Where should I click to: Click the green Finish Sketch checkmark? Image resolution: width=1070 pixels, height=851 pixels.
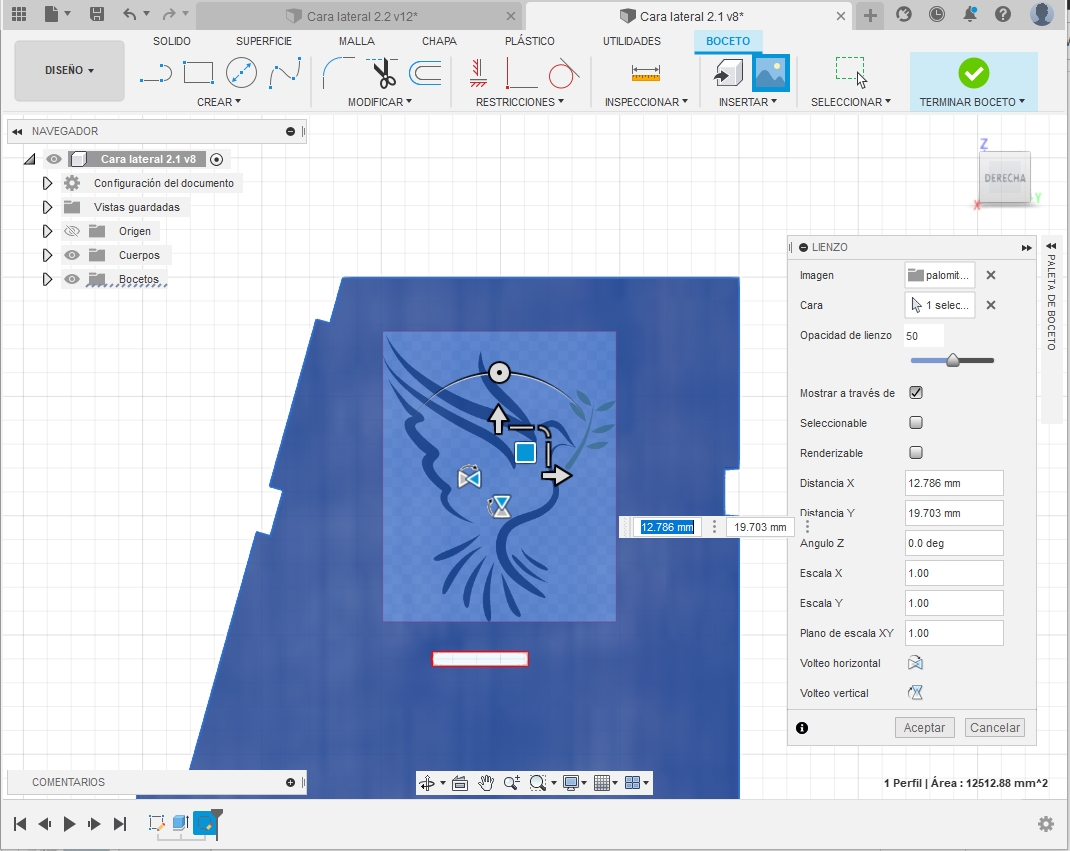[x=974, y=72]
